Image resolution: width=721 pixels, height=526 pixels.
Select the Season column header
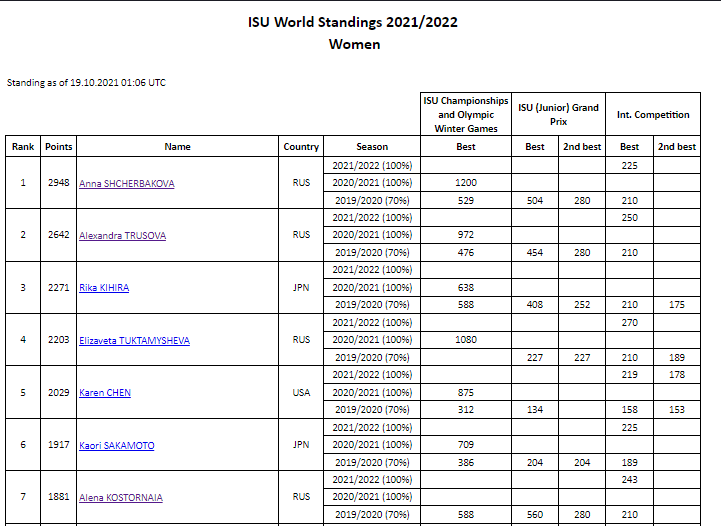pos(372,147)
